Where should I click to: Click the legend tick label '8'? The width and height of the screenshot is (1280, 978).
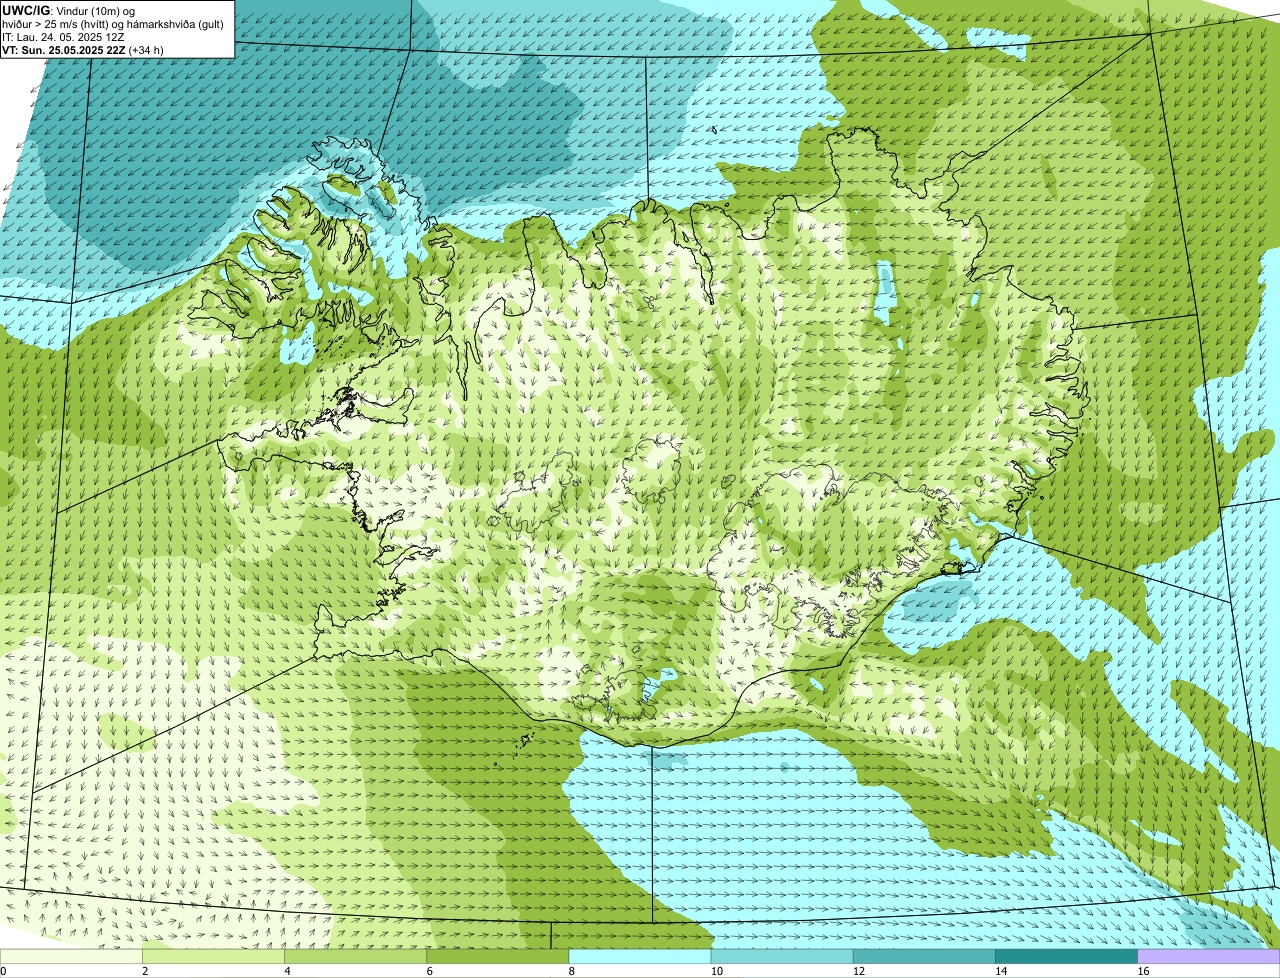pos(571,971)
